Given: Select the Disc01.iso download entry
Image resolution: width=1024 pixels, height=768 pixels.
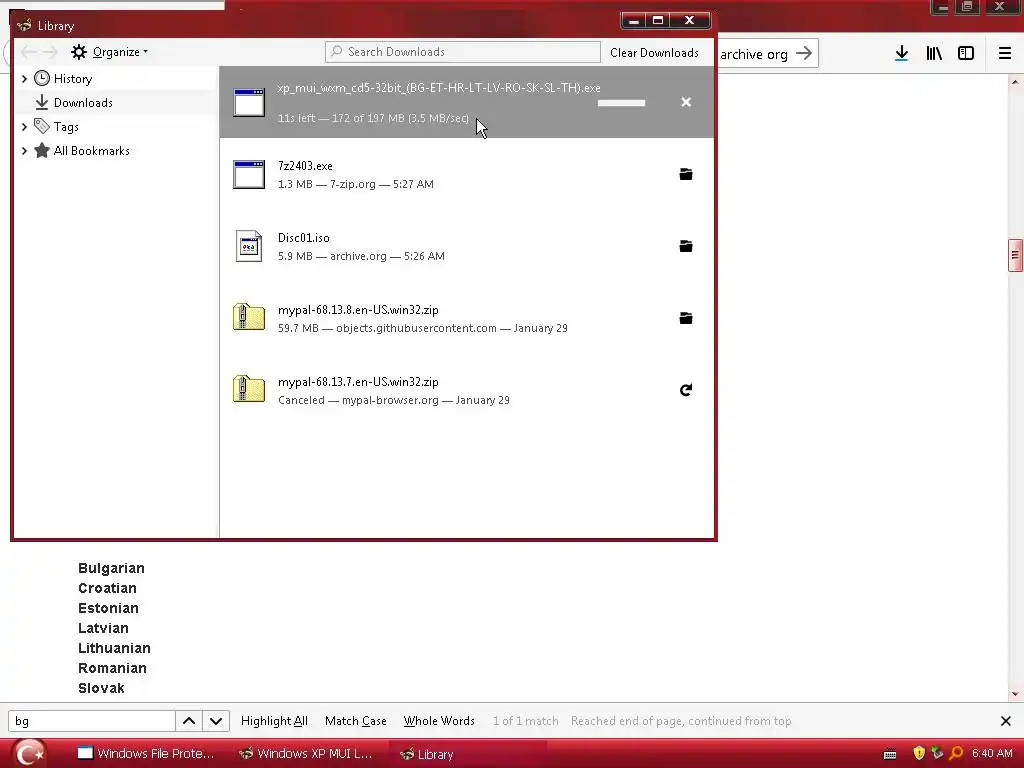Looking at the screenshot, I should click(467, 246).
